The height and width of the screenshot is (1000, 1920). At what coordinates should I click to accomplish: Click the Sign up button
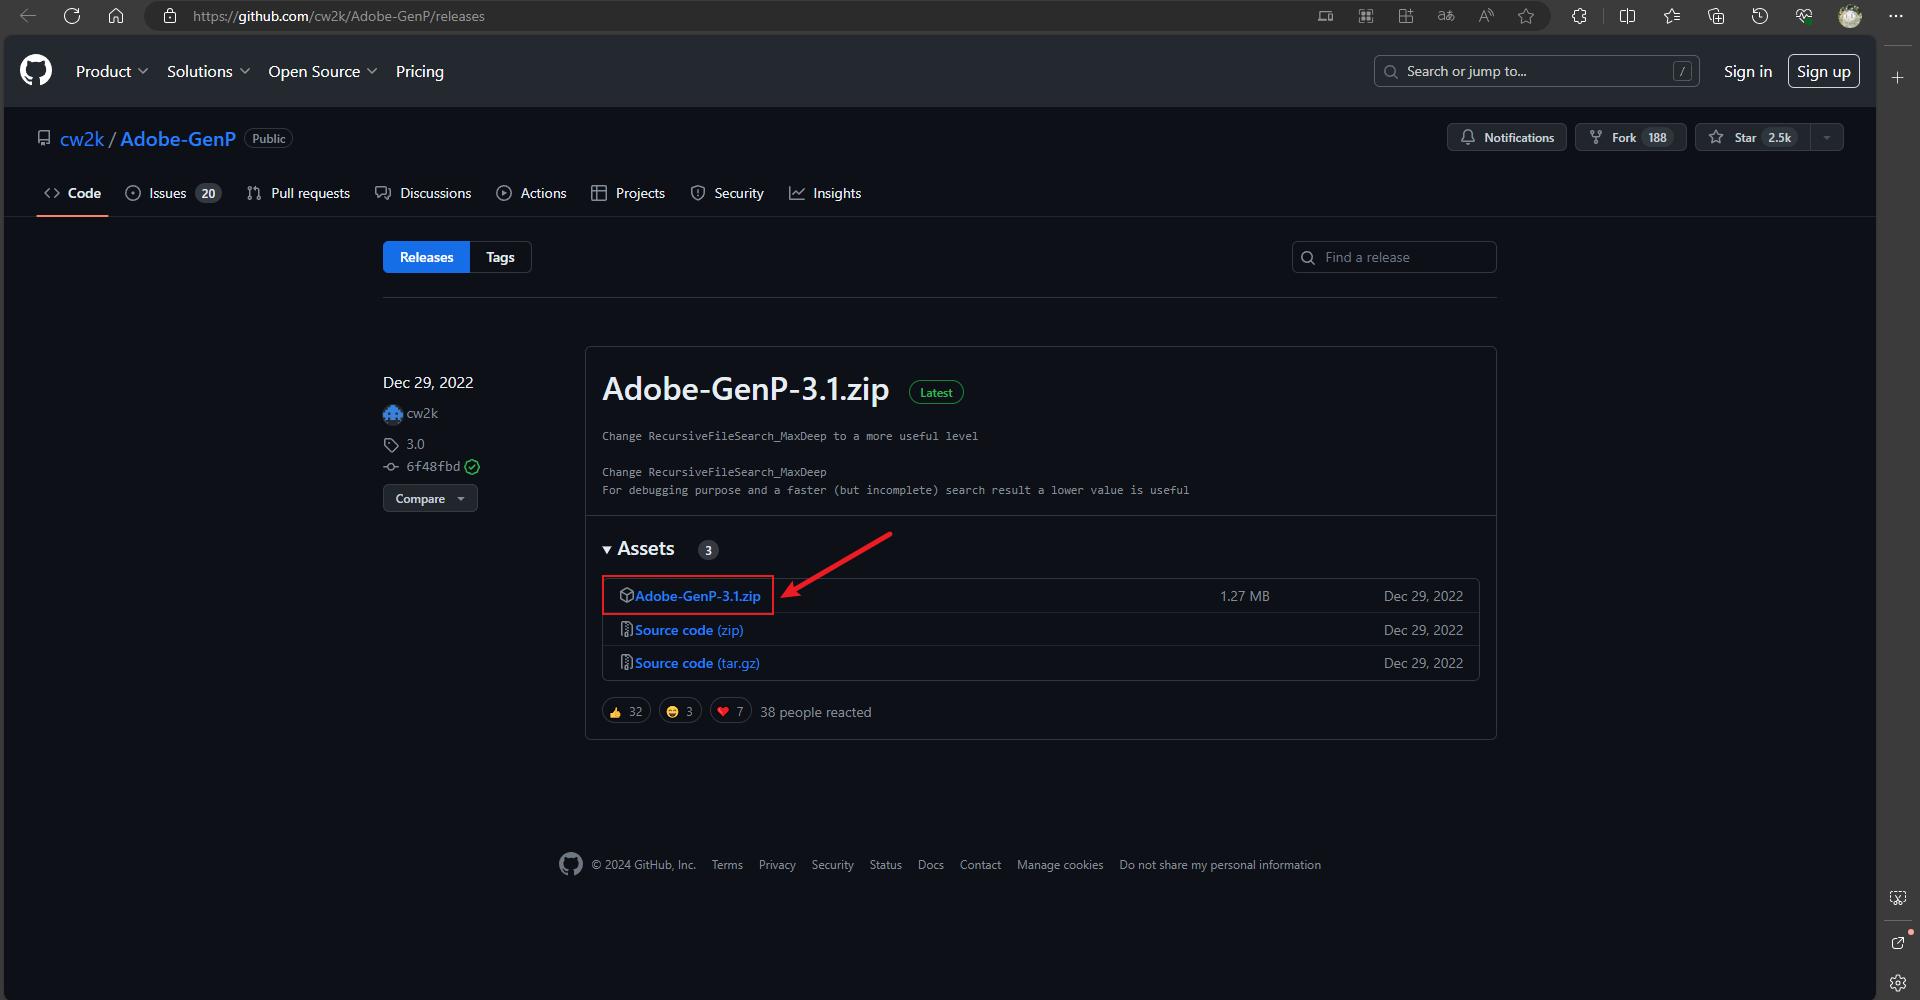pos(1822,72)
